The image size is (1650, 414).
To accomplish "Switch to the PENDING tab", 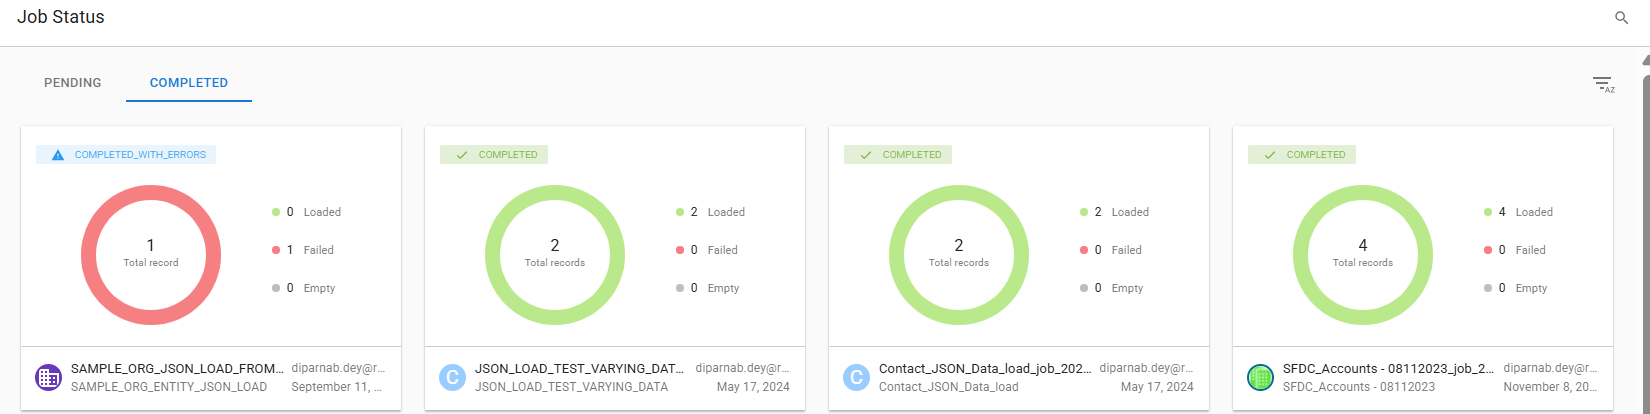I will click(x=73, y=83).
